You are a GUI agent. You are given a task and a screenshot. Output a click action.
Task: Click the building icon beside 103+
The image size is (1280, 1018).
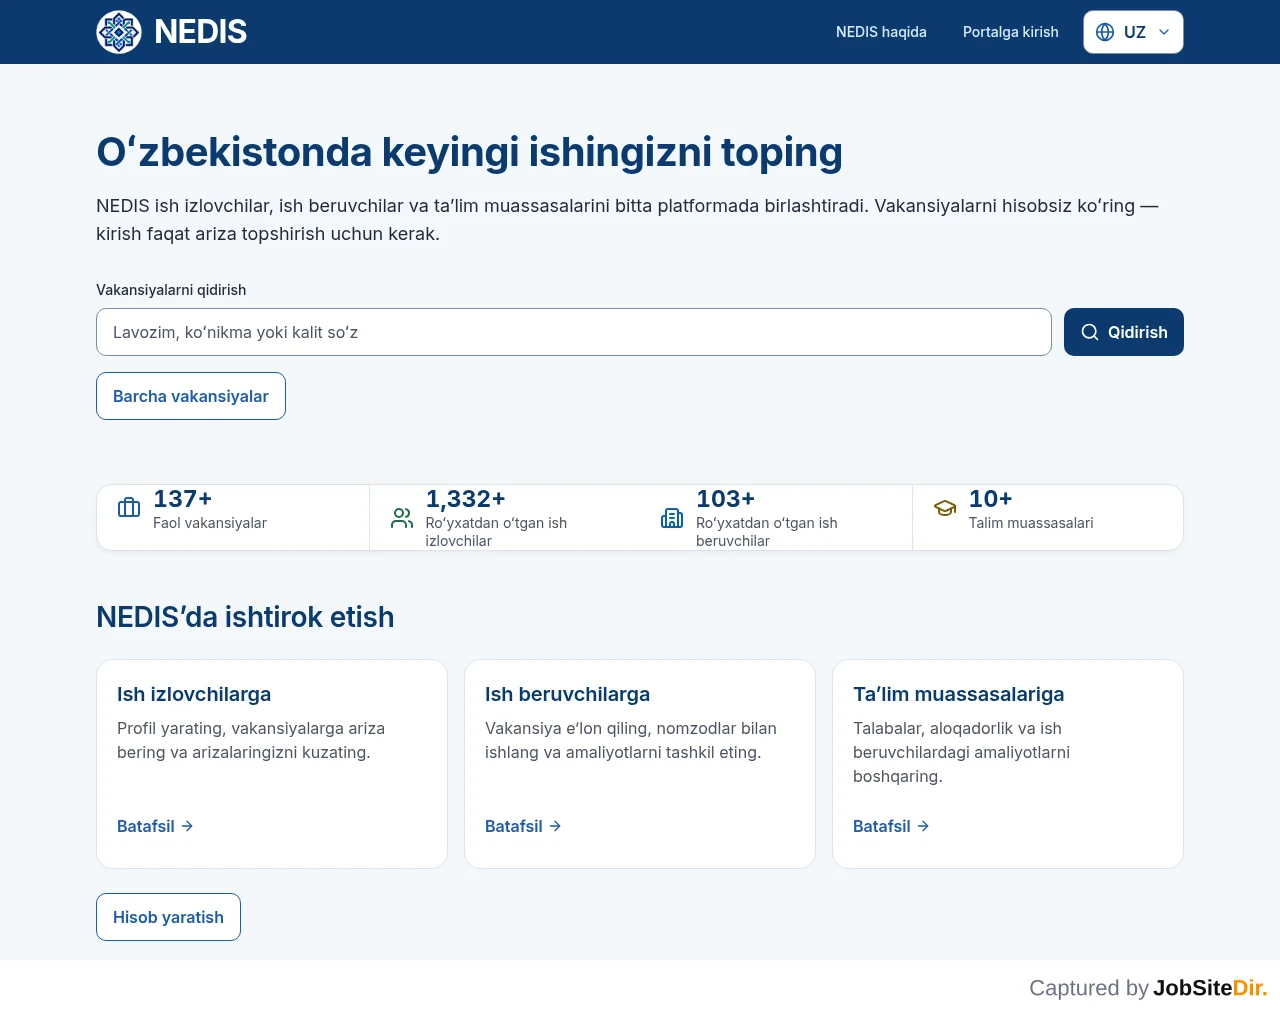click(672, 518)
